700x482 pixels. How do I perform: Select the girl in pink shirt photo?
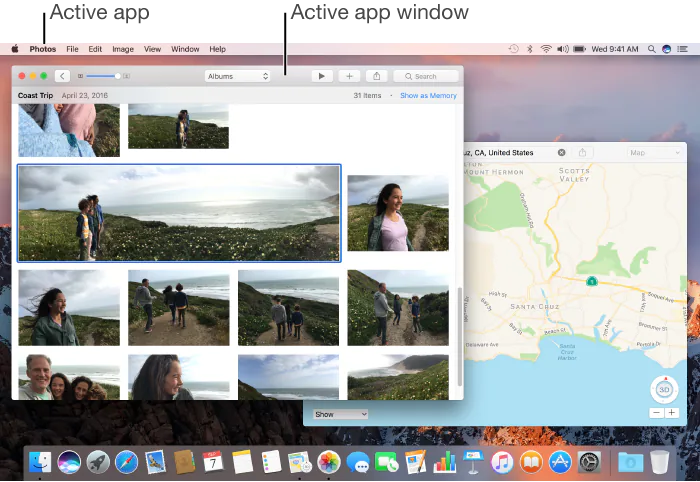tap(398, 213)
